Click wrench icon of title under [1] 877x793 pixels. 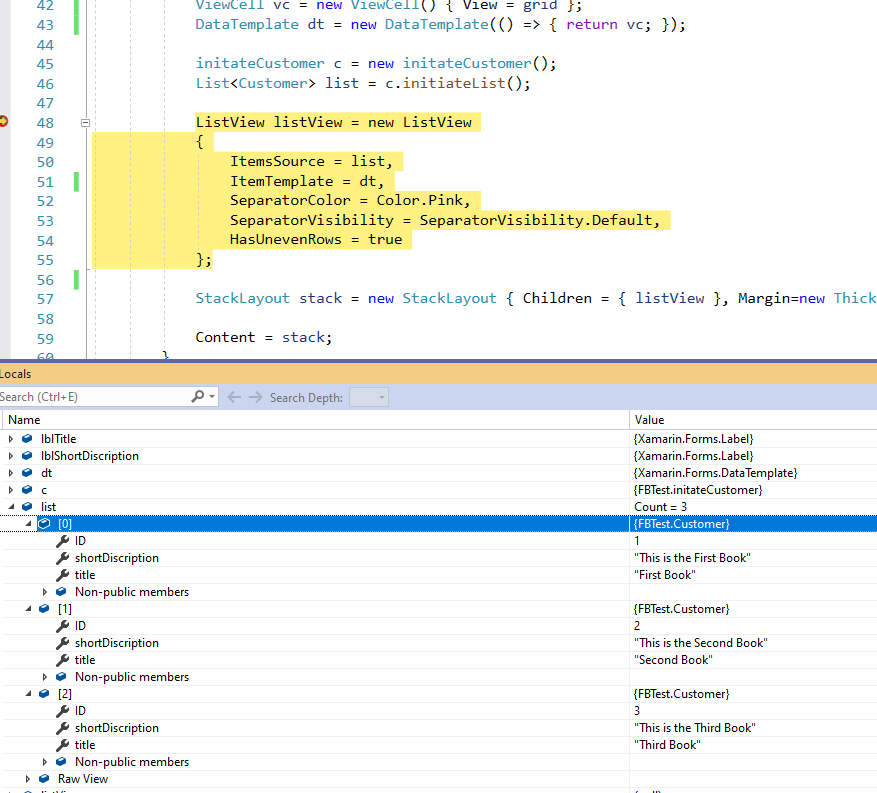pos(62,660)
